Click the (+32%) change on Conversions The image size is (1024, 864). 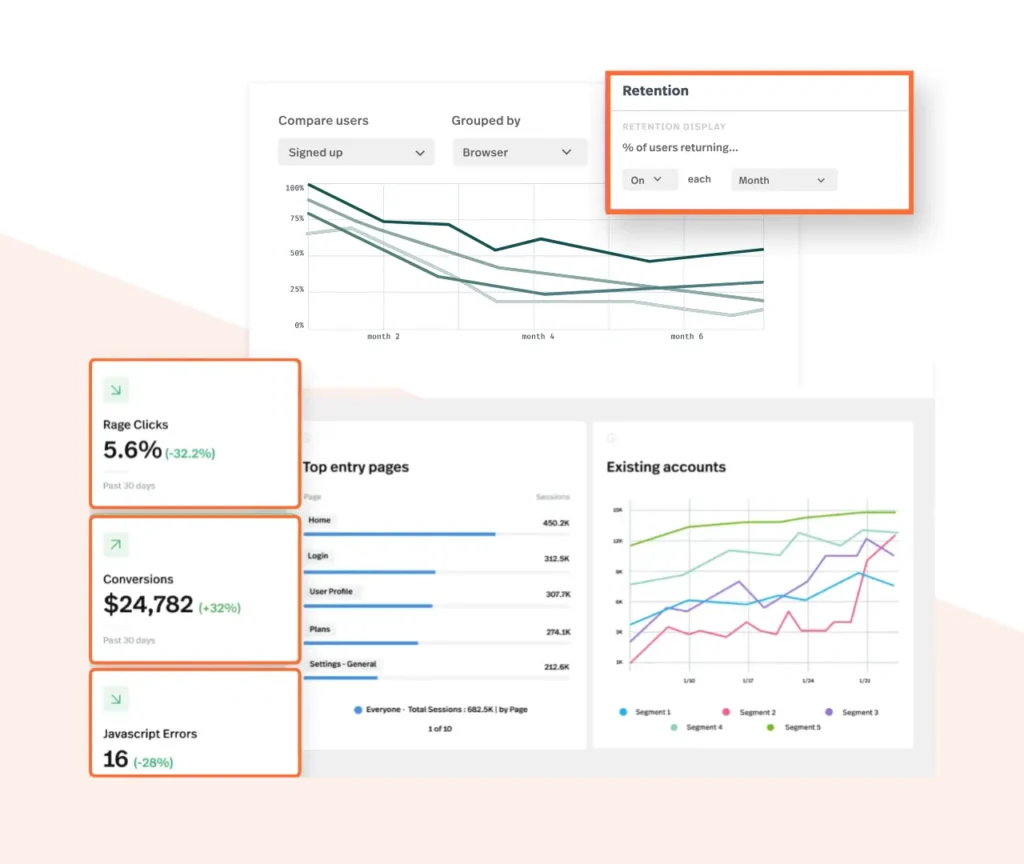point(219,608)
